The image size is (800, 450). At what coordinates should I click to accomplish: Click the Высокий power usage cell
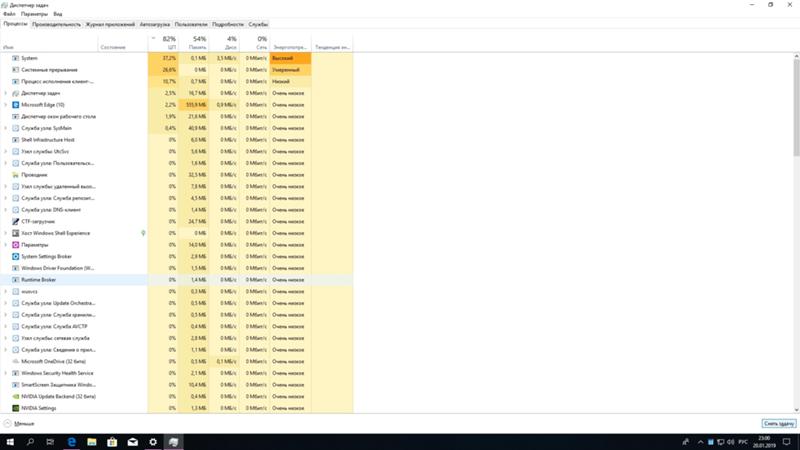tap(290, 58)
